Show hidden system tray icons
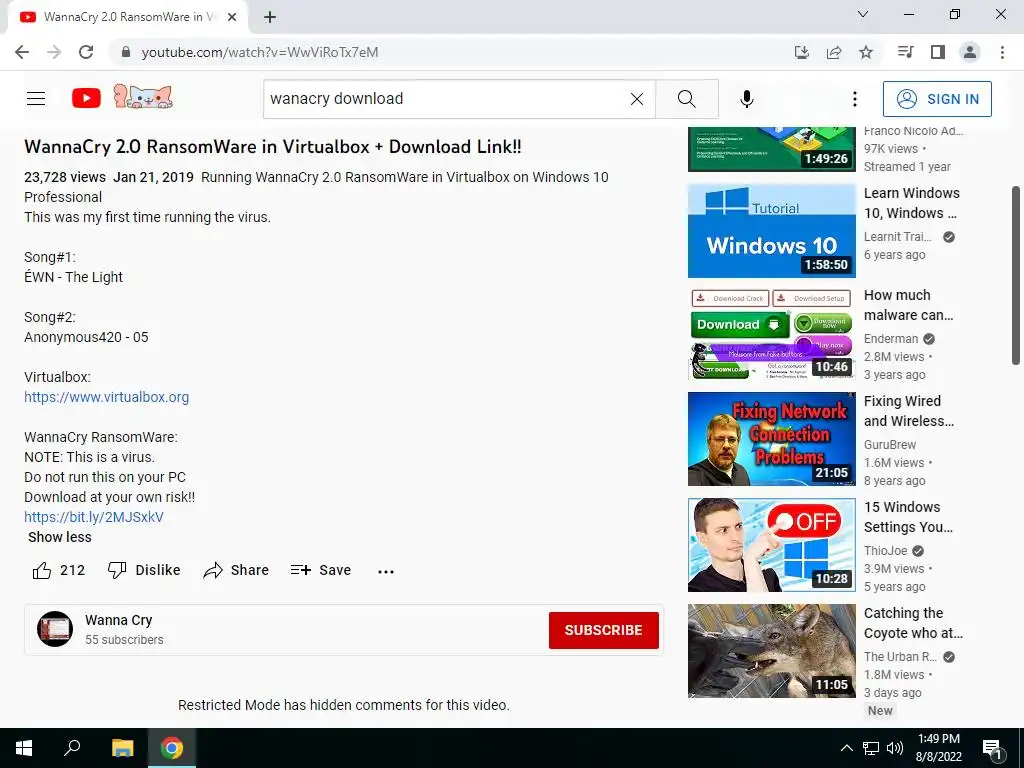The image size is (1024, 768). tap(846, 748)
